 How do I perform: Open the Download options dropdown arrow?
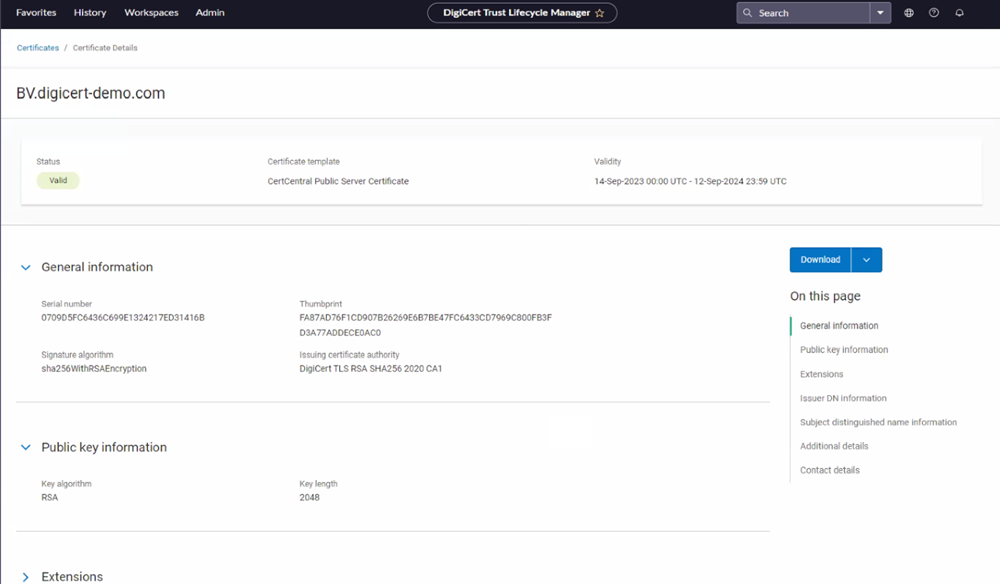coord(866,260)
